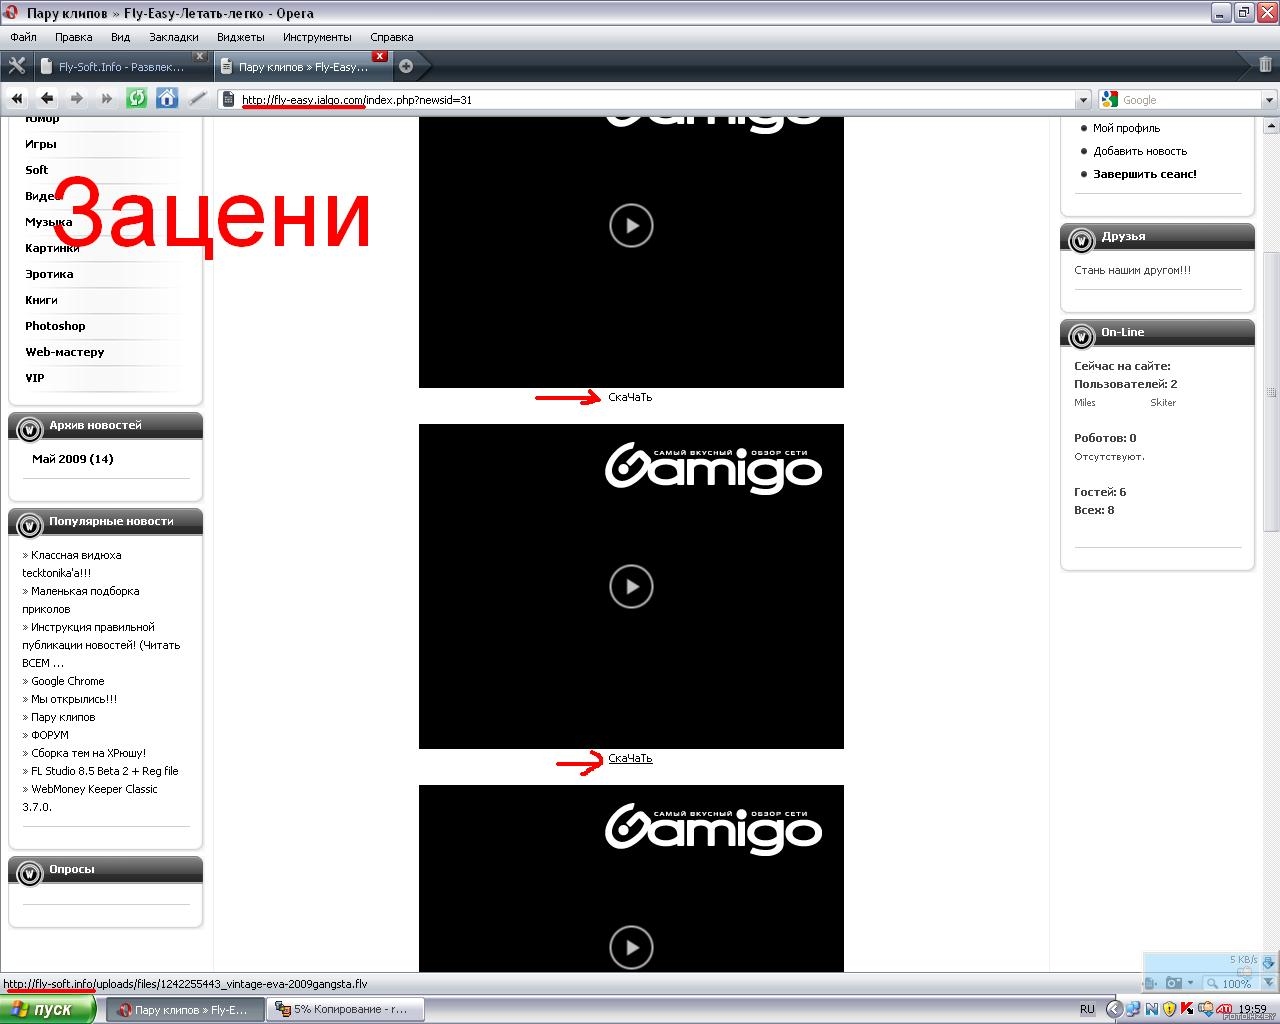
Task: Click the blue N tray icon
Action: (1152, 1009)
